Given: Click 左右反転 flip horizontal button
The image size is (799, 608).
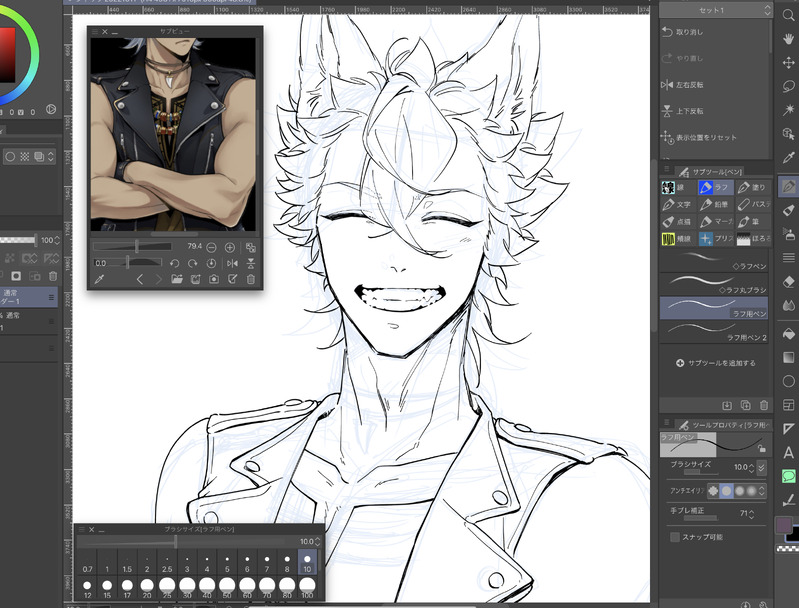Looking at the screenshot, I should (x=682, y=85).
